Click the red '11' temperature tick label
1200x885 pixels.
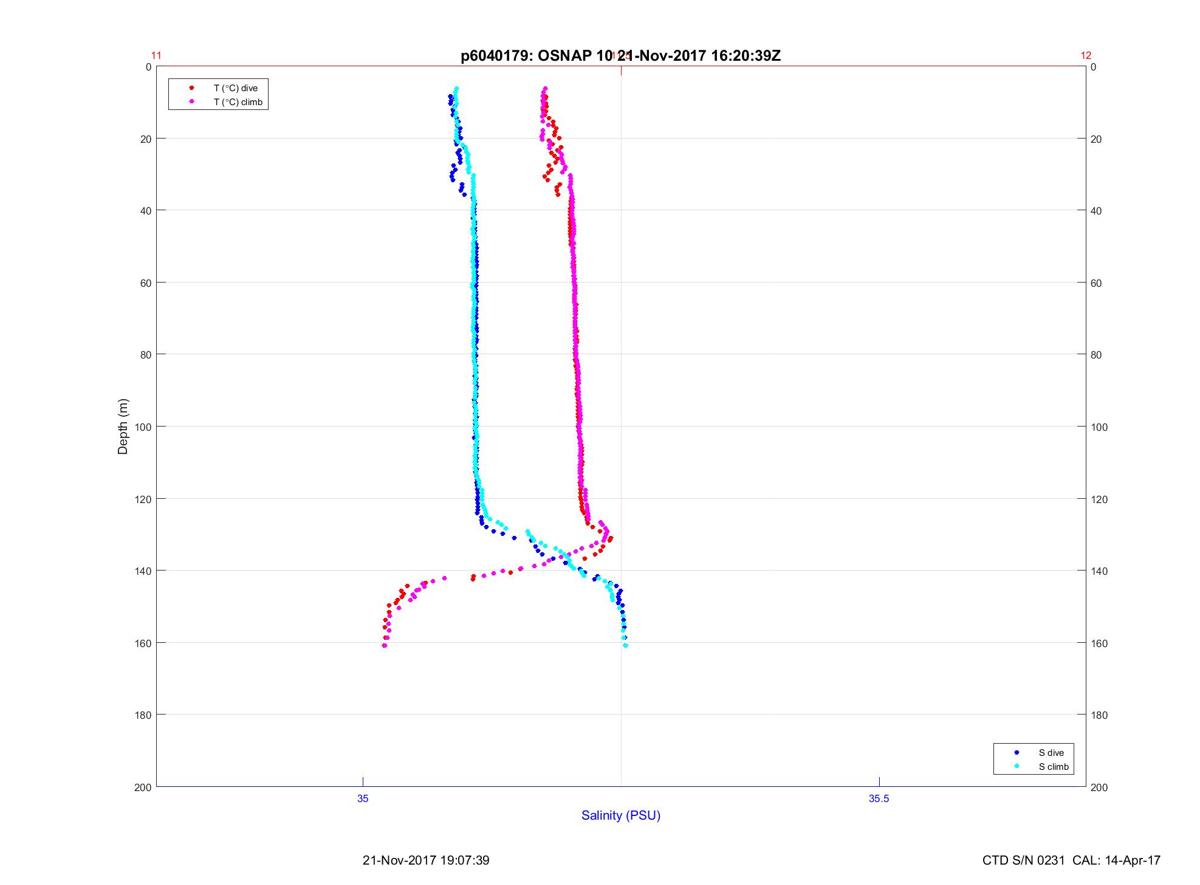coord(157,56)
